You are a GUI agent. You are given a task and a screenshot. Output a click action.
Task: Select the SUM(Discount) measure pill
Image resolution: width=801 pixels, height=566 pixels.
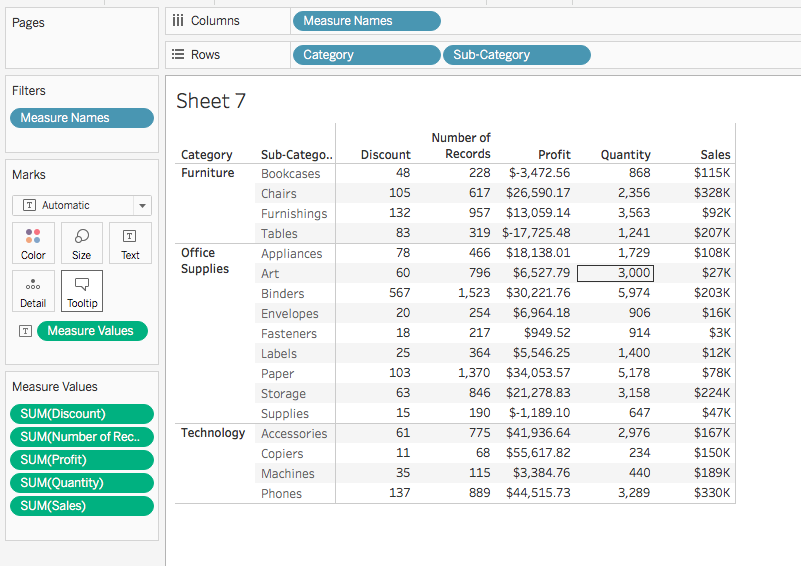click(82, 414)
